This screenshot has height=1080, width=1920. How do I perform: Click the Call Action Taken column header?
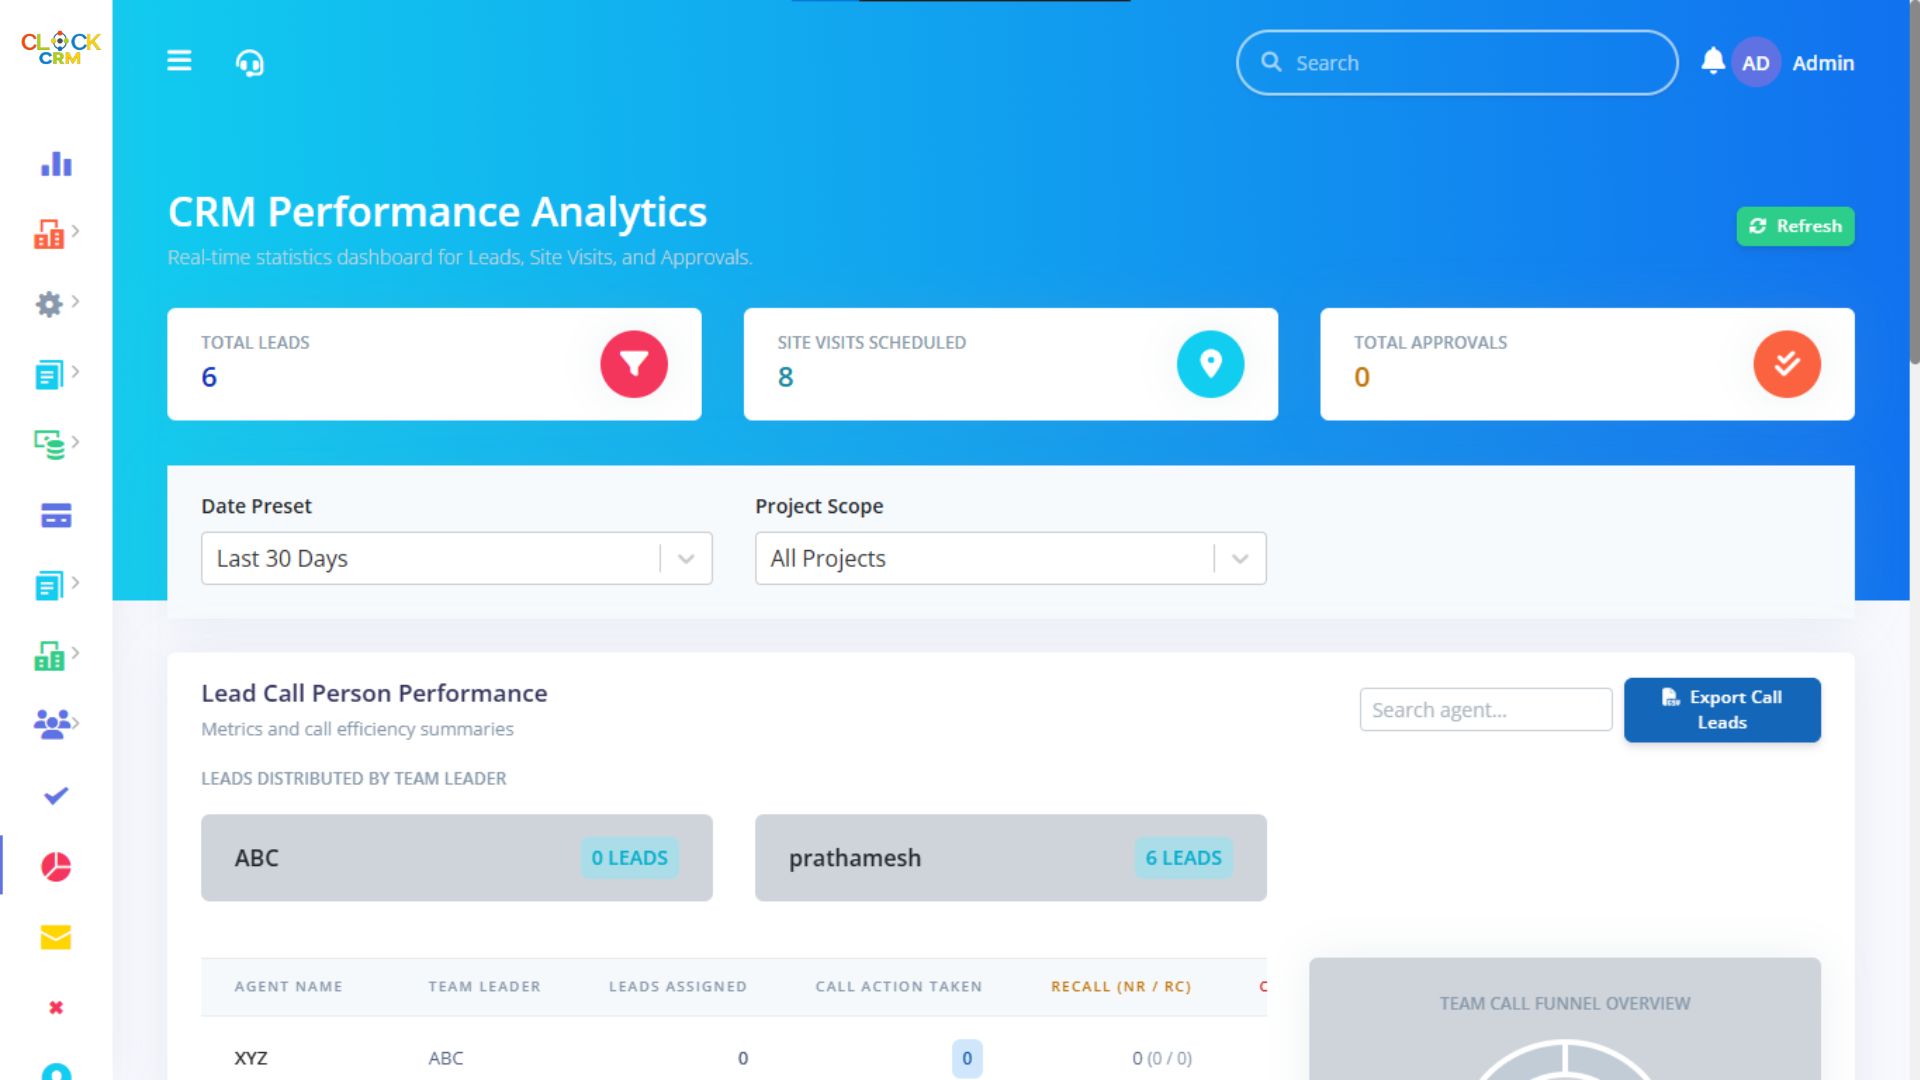pyautogui.click(x=898, y=986)
